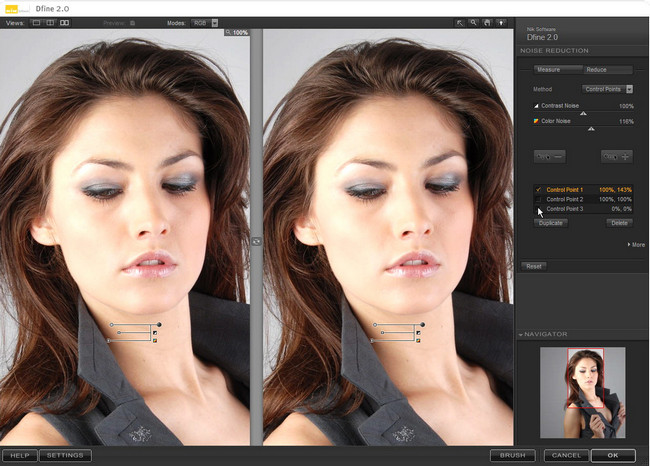The width and height of the screenshot is (650, 466).
Task: Select the Zoom magnifier tool
Action: coord(475,22)
